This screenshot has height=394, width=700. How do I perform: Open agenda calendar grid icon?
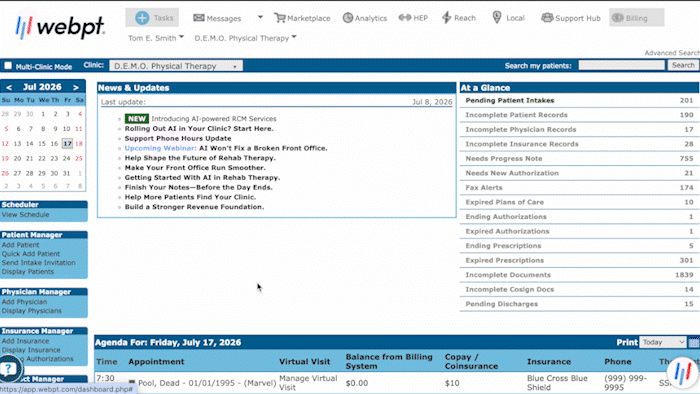693,343
